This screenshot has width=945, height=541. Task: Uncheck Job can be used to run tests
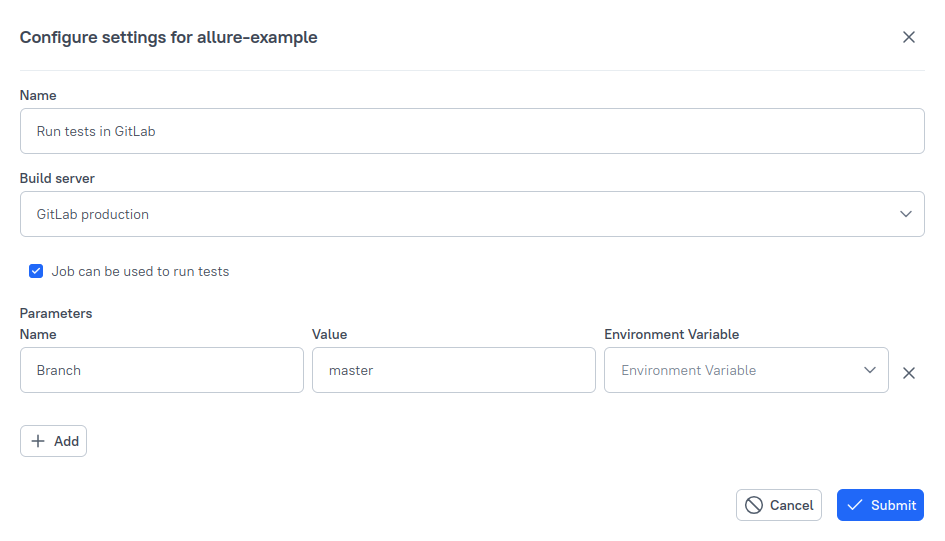click(36, 271)
